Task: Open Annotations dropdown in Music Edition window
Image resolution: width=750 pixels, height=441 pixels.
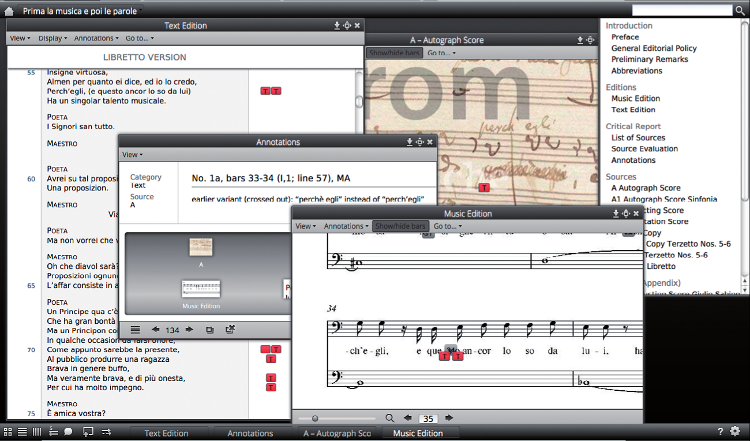Action: point(345,226)
